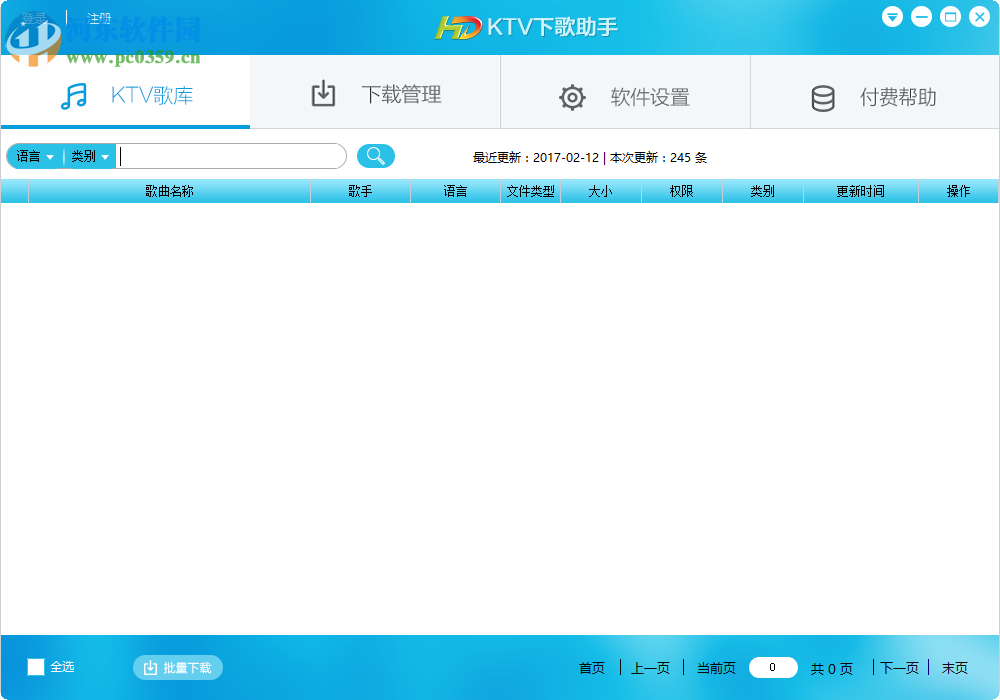Open the 付费帮助 tab
Viewport: 1000px width, 700px height.
(x=873, y=96)
